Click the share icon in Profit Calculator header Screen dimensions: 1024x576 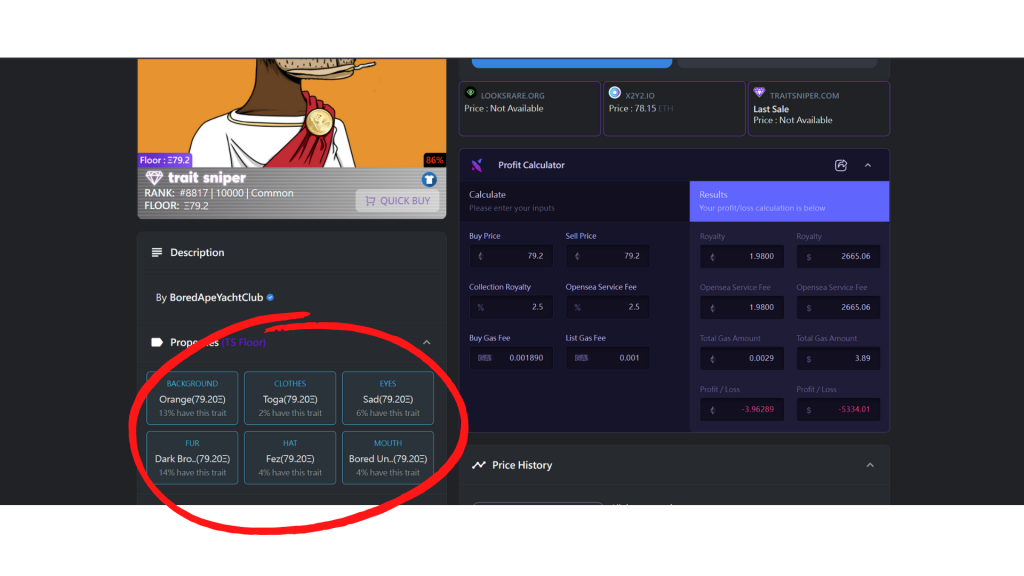point(840,165)
